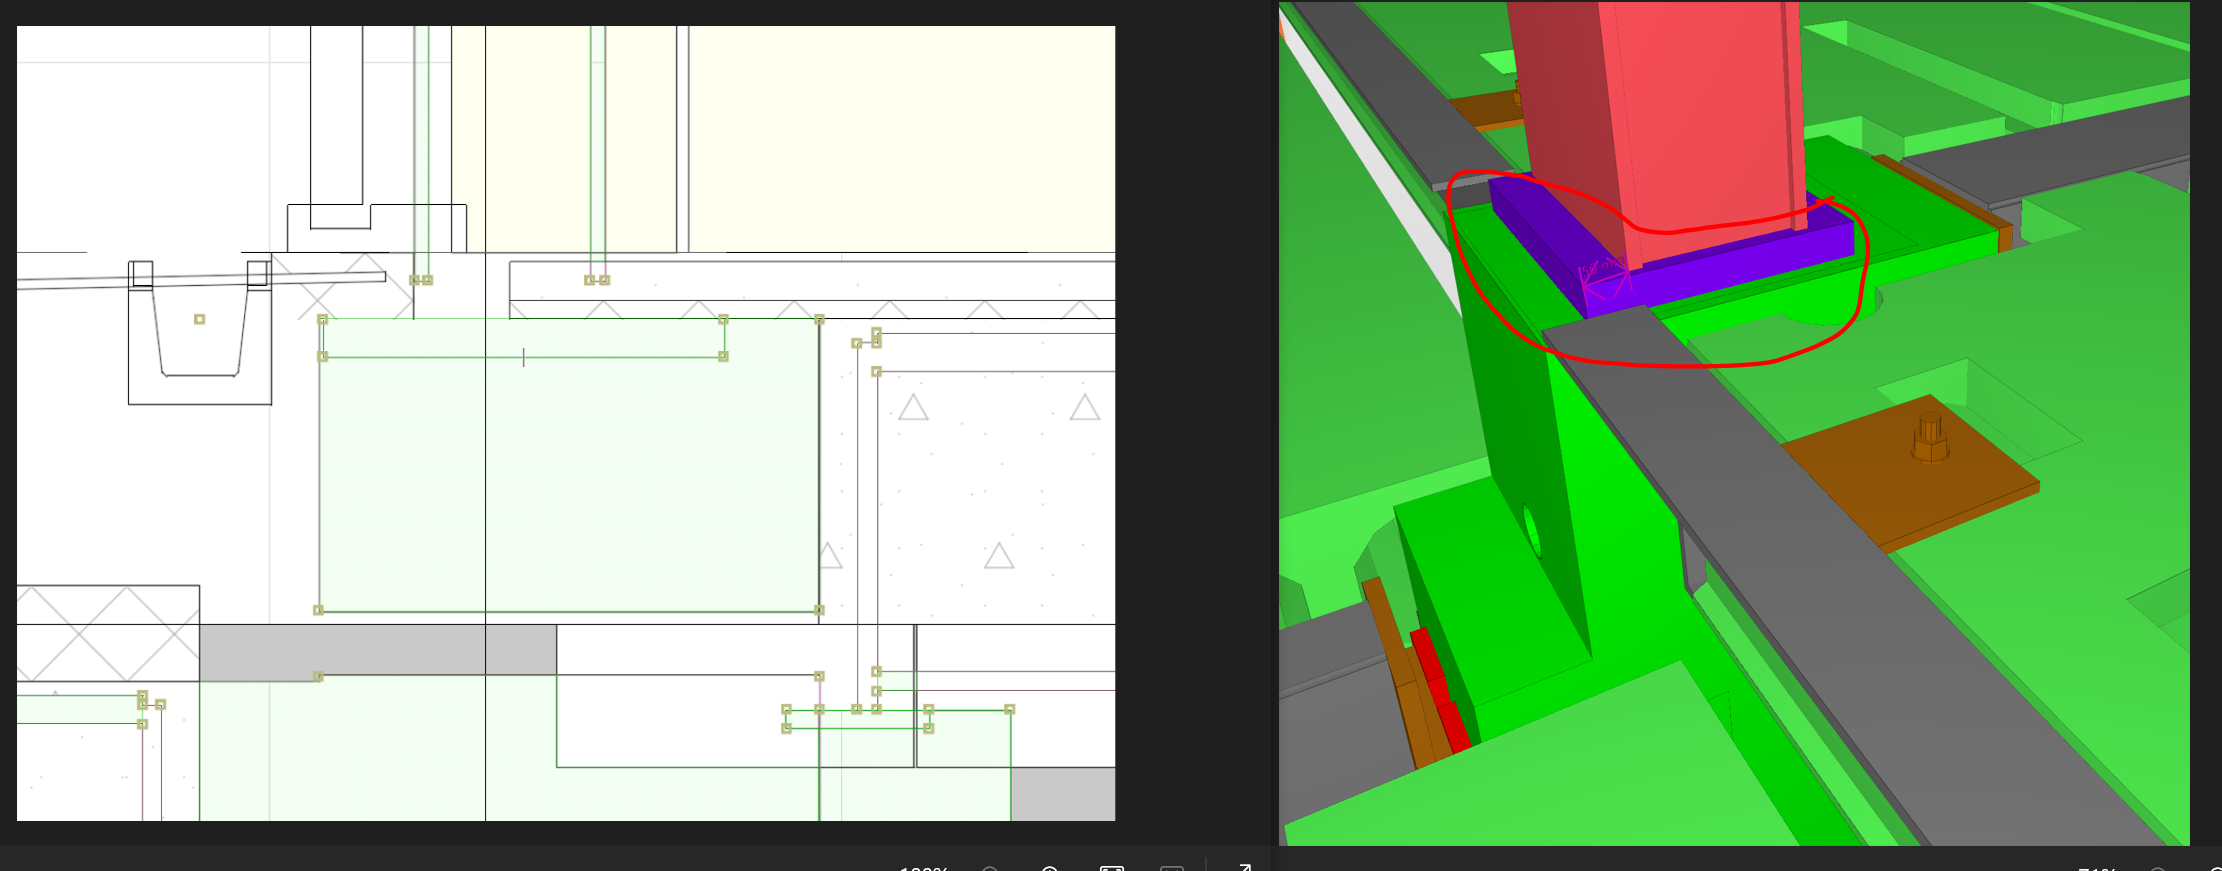Click zoom out icon below left drawing
2222x871 pixels.
990,868
